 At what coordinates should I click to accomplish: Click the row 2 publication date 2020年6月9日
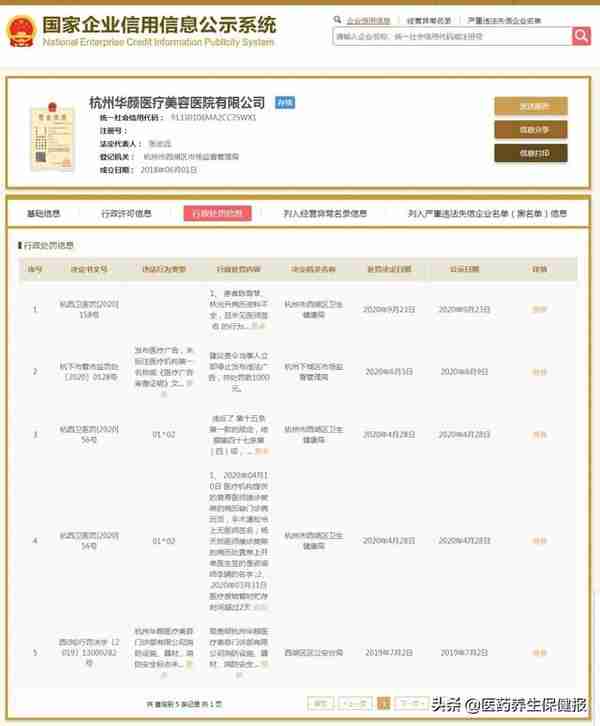pos(464,372)
